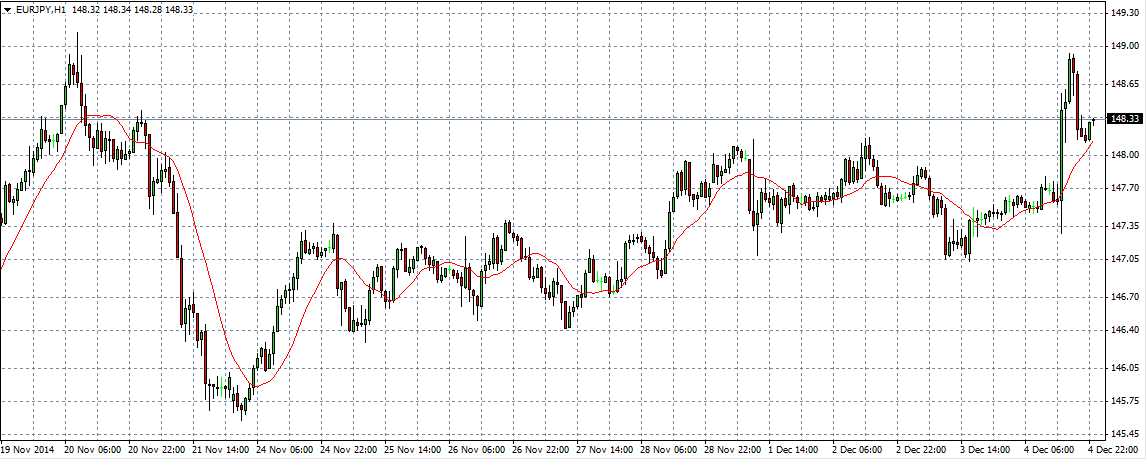Click the 24 Nov 06:00 time label

click(x=283, y=449)
